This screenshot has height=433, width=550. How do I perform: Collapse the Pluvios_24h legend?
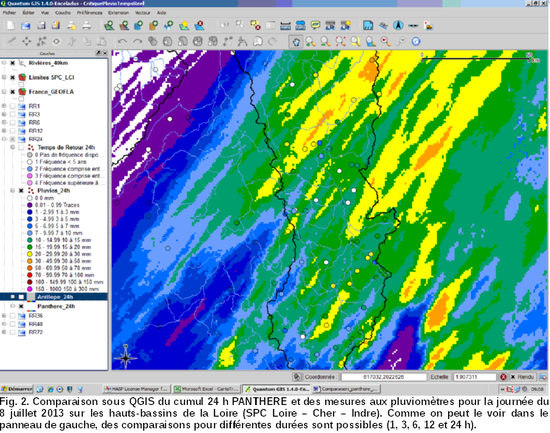click(13, 191)
